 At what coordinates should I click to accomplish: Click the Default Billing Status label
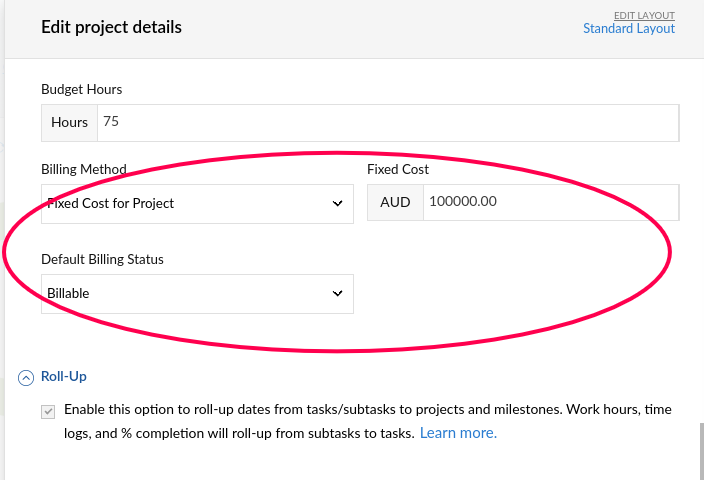(102, 259)
